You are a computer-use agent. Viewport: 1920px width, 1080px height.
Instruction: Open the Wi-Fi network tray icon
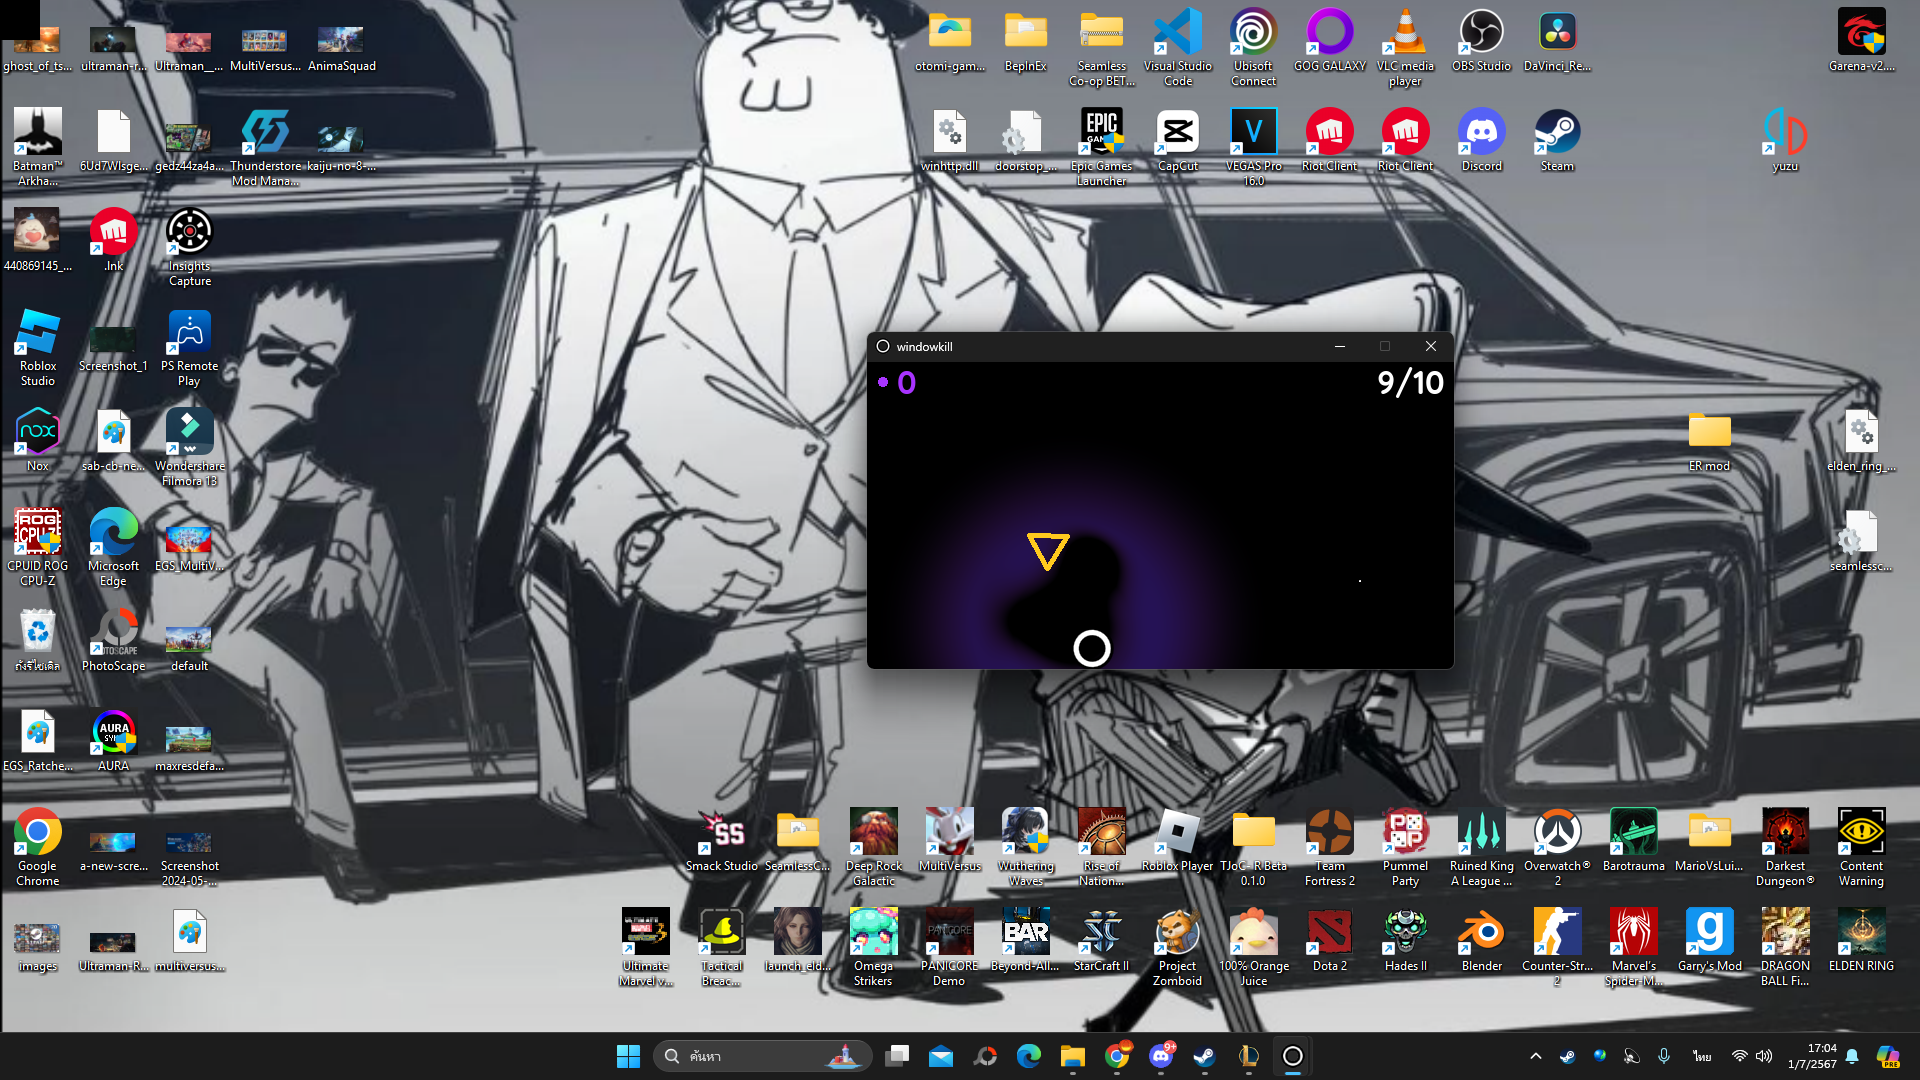point(1739,1056)
